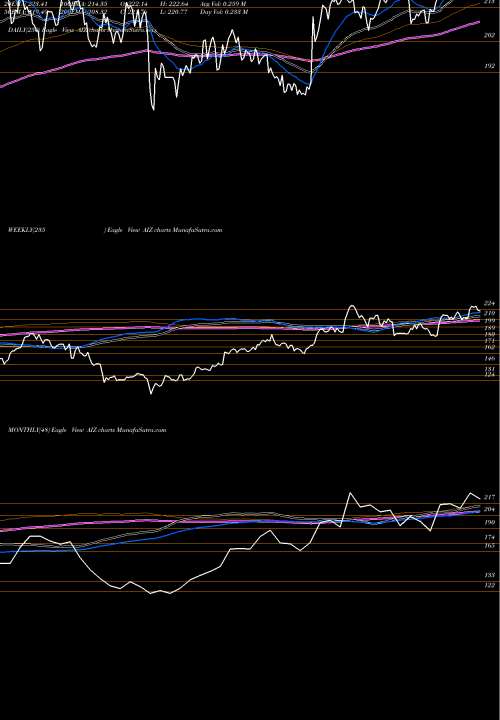Select the 122 price label on monthly chart
This screenshot has width=500, height=720.
[x=489, y=585]
